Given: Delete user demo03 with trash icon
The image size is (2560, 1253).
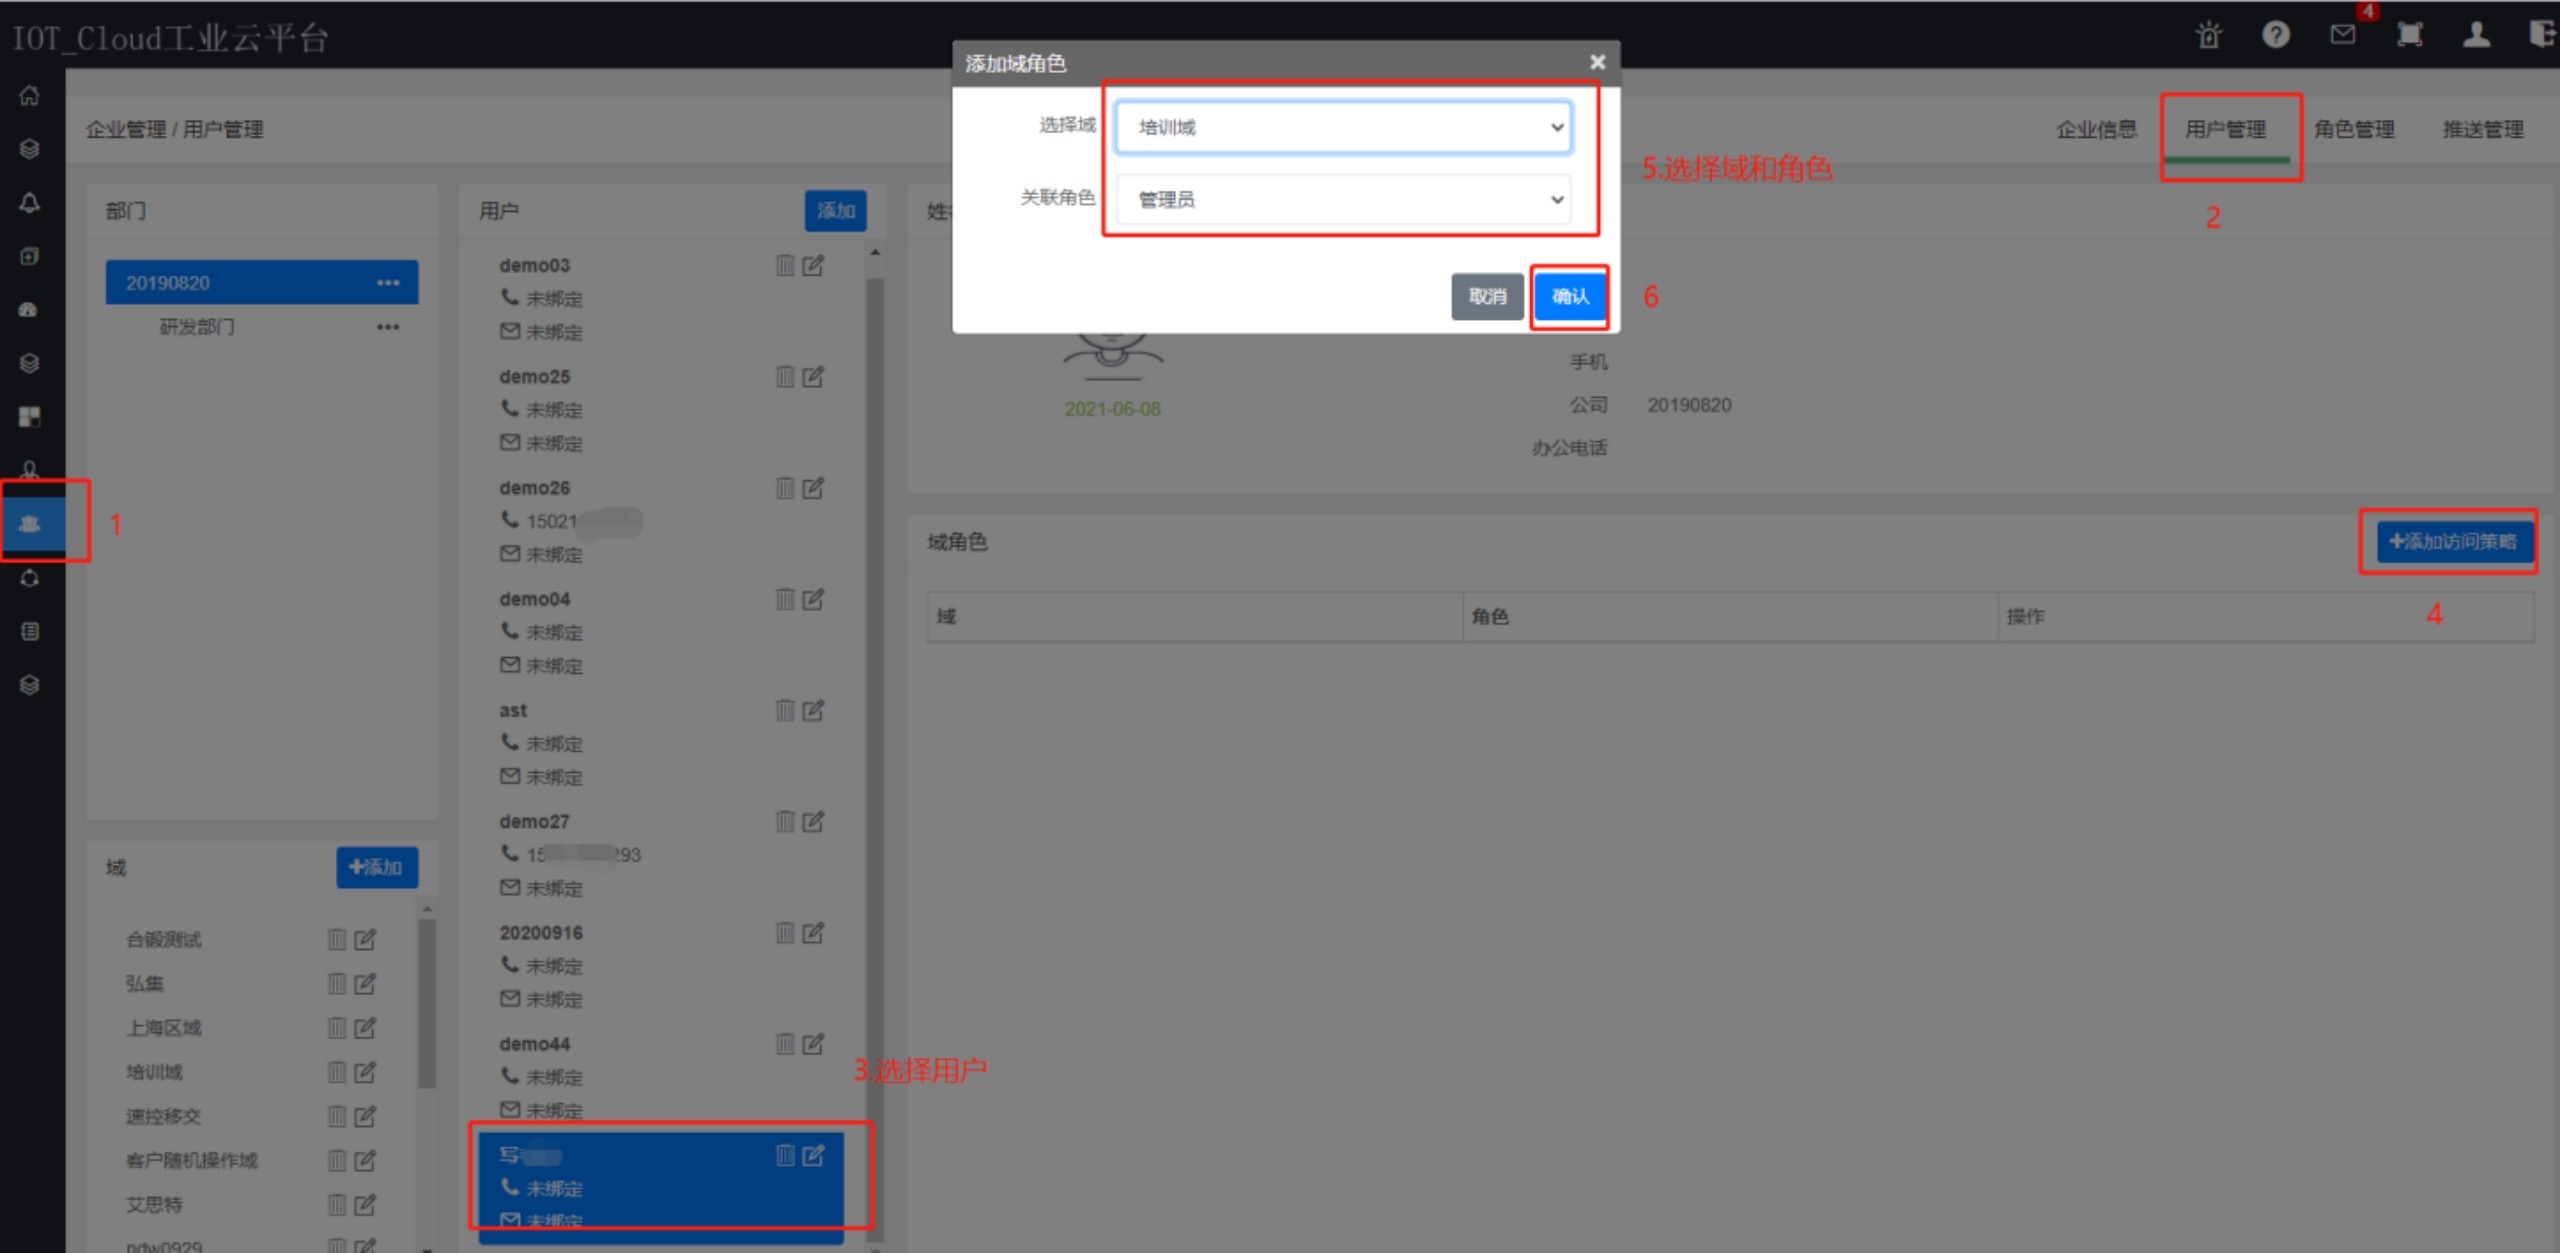Looking at the screenshot, I should 785,266.
